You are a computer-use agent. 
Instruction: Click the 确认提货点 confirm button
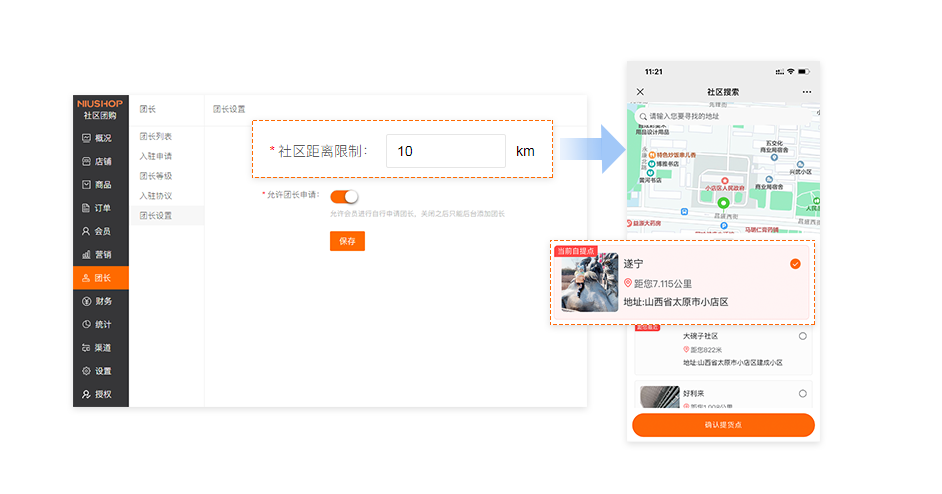pos(723,425)
